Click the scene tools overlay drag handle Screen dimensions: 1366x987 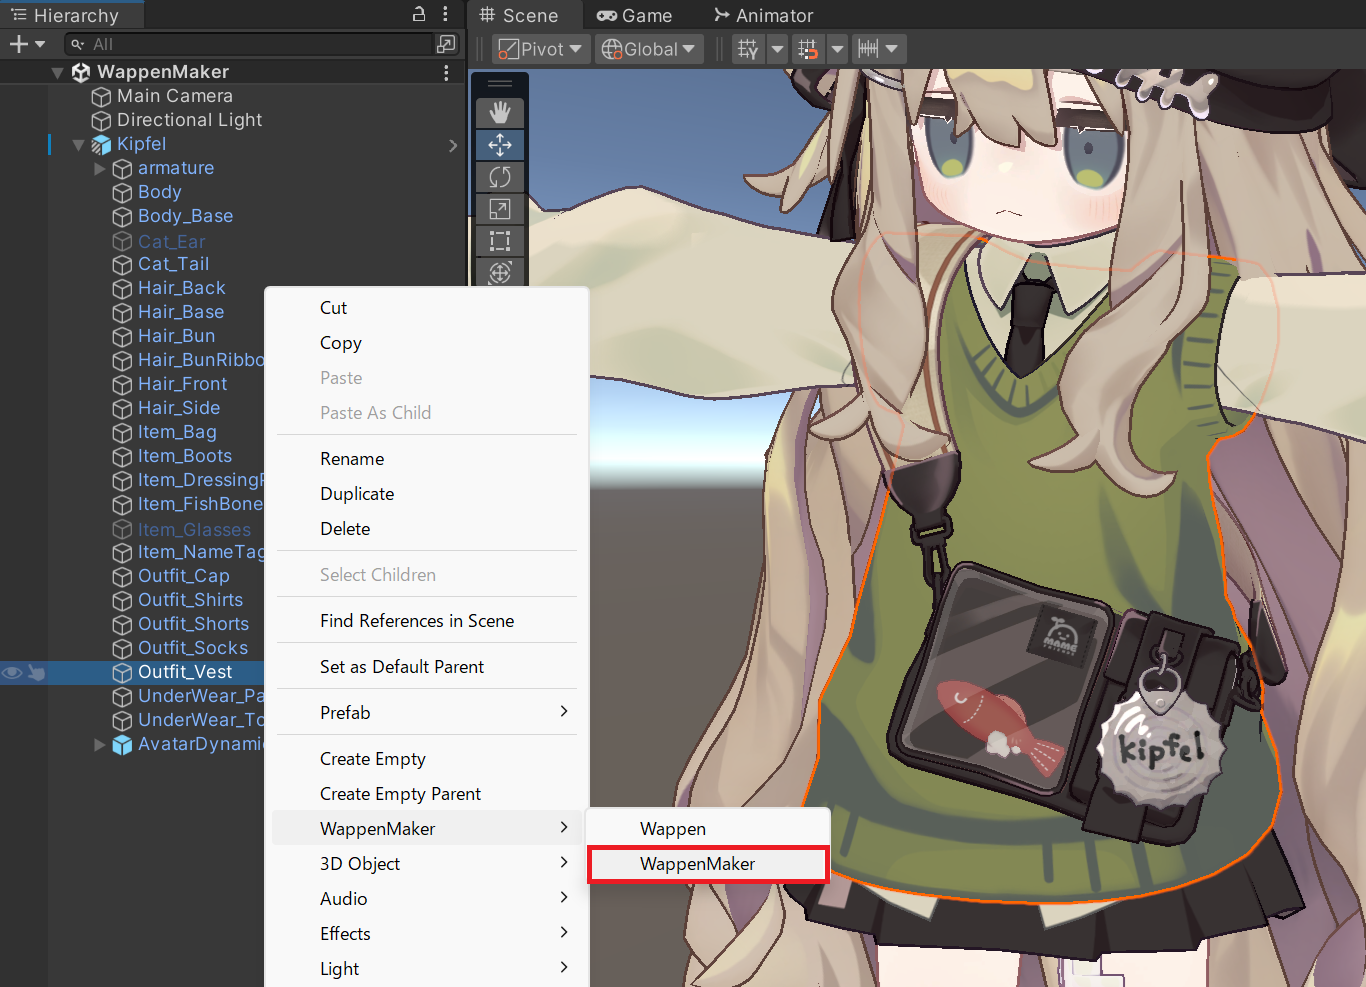[500, 83]
